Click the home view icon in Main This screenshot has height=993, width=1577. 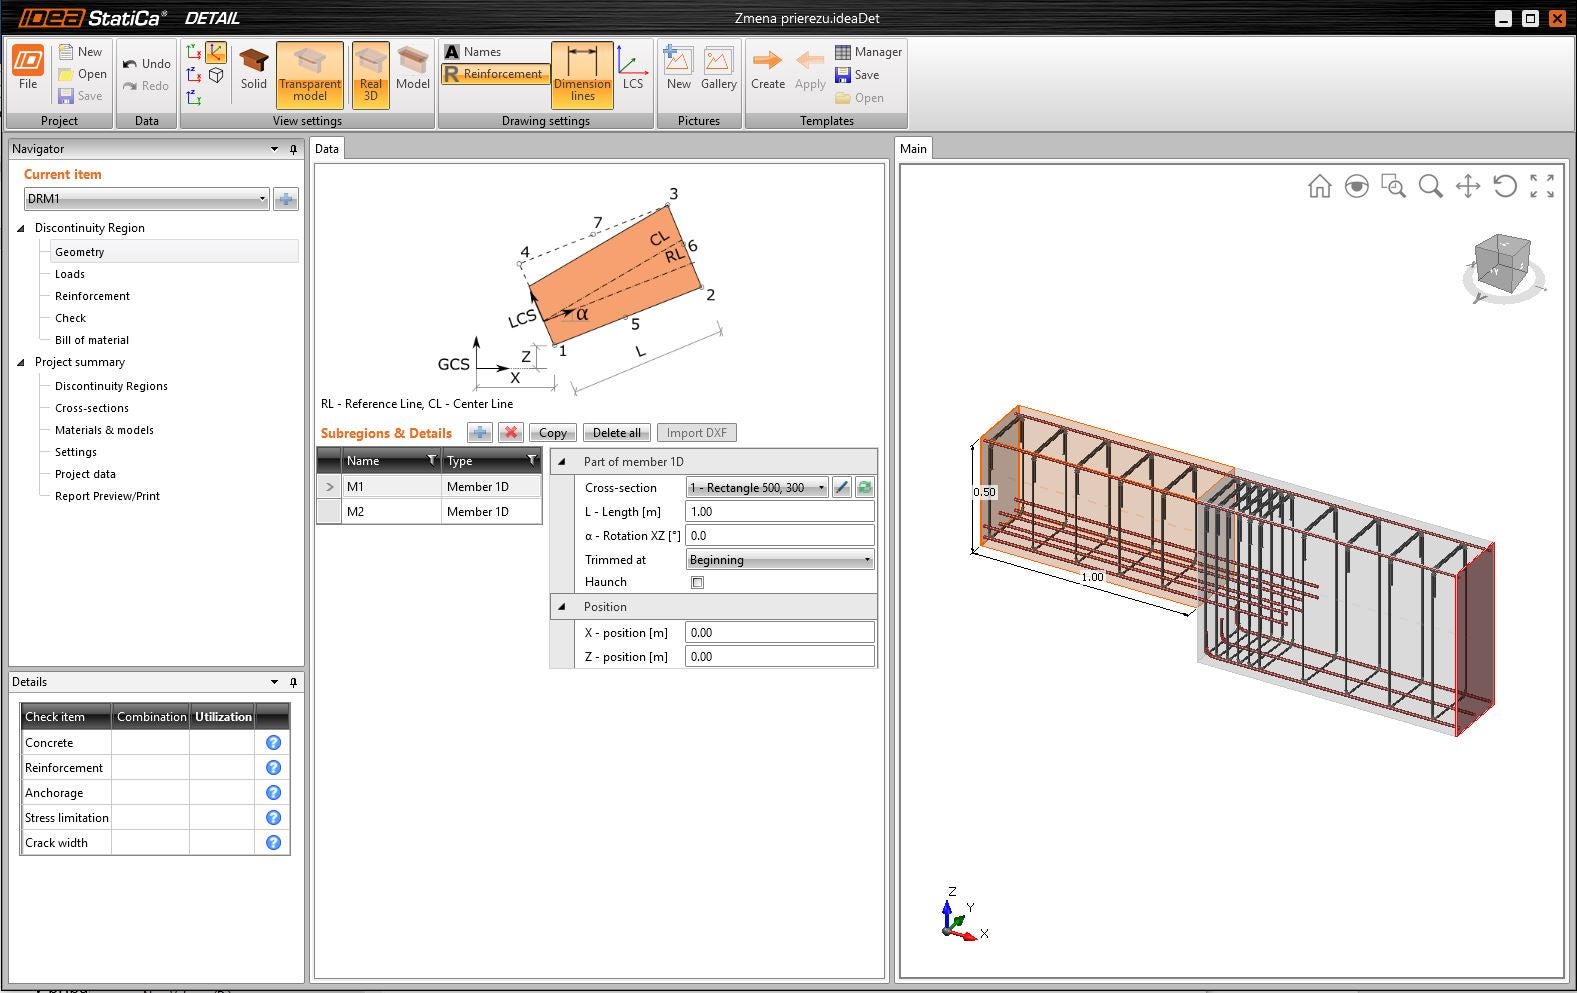(x=1319, y=186)
